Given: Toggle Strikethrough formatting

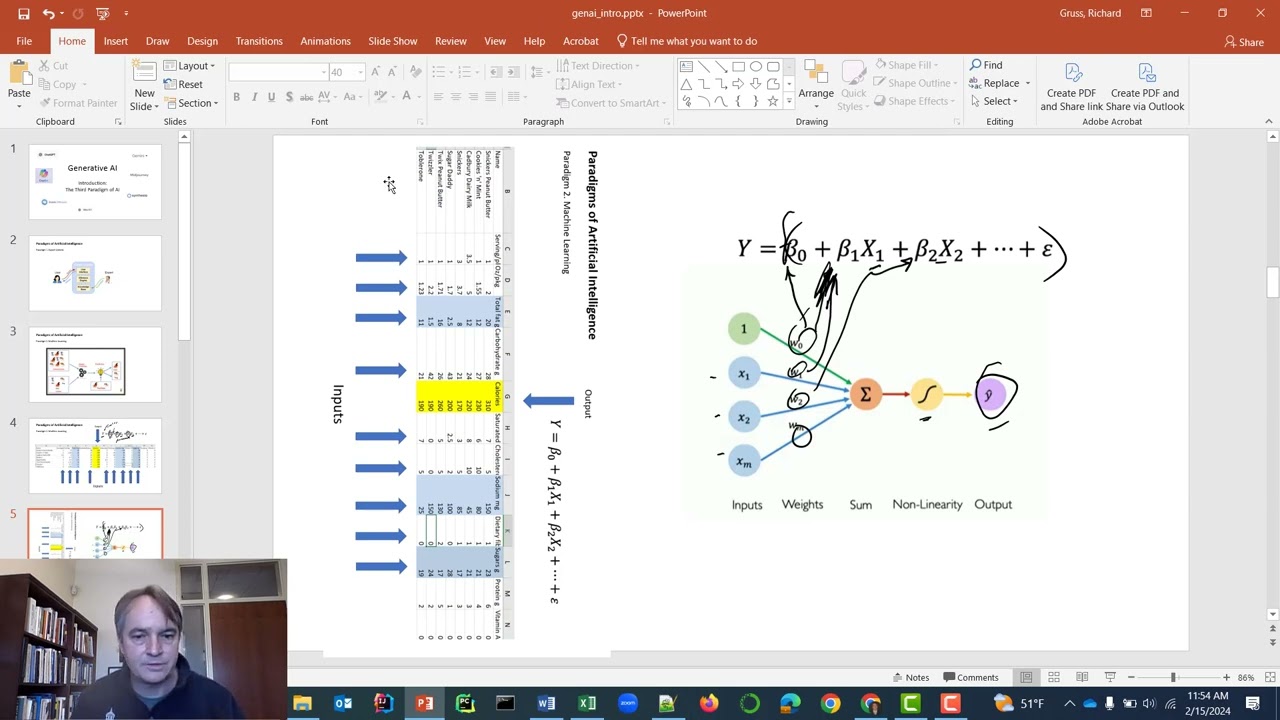Looking at the screenshot, I should [307, 97].
